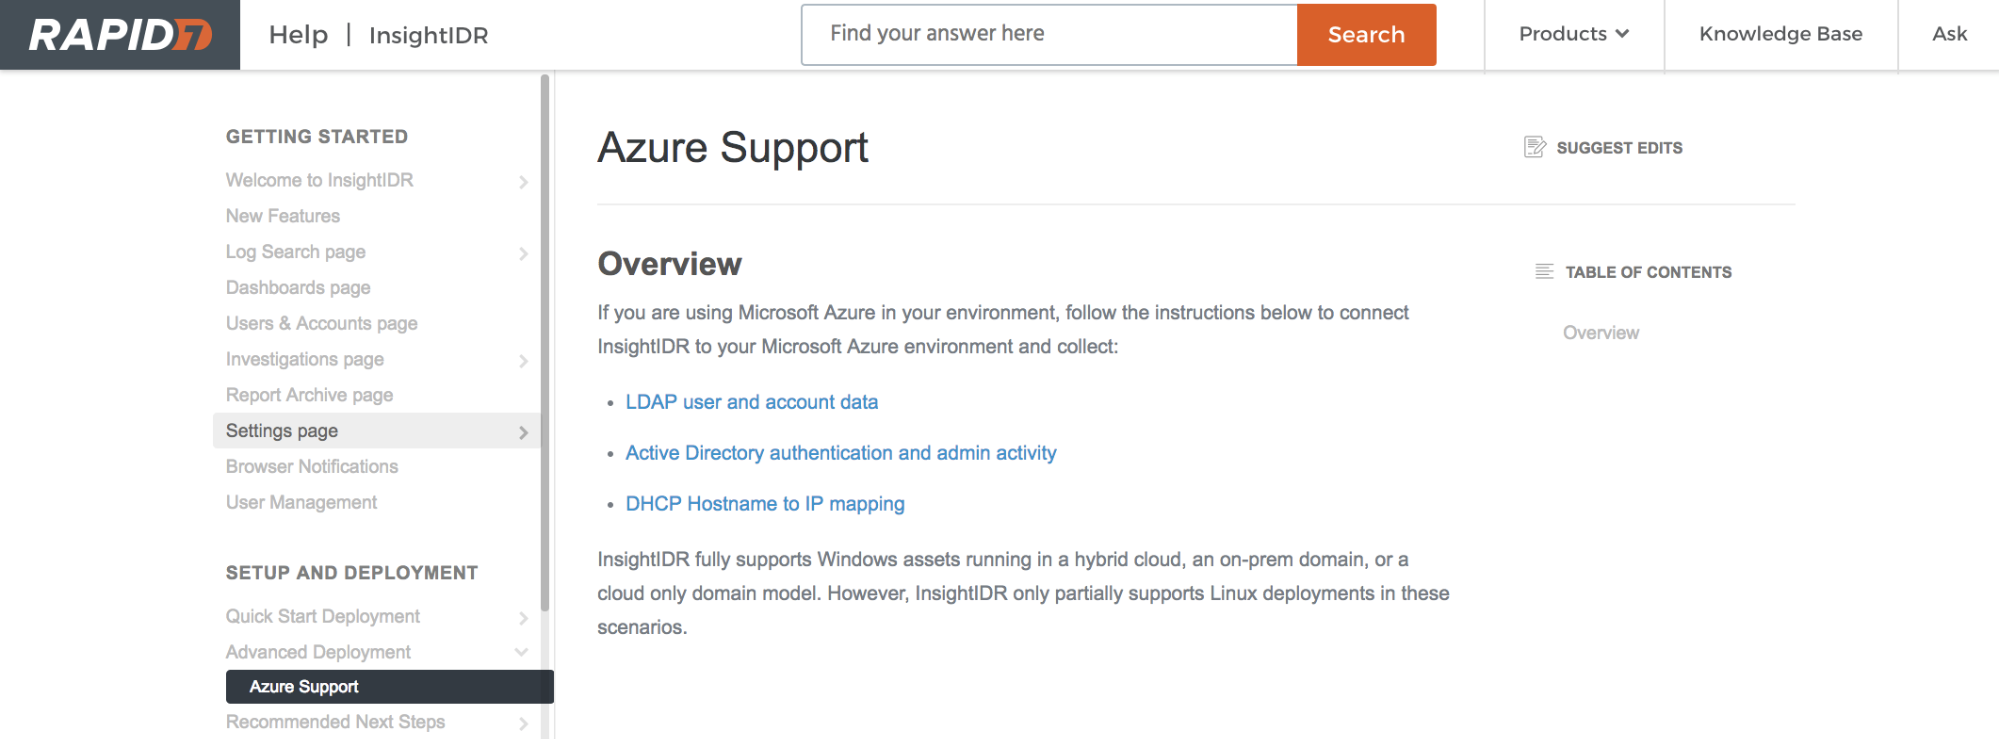Expand the Investigations page chevron
Image resolution: width=1999 pixels, height=739 pixels.
pos(523,361)
